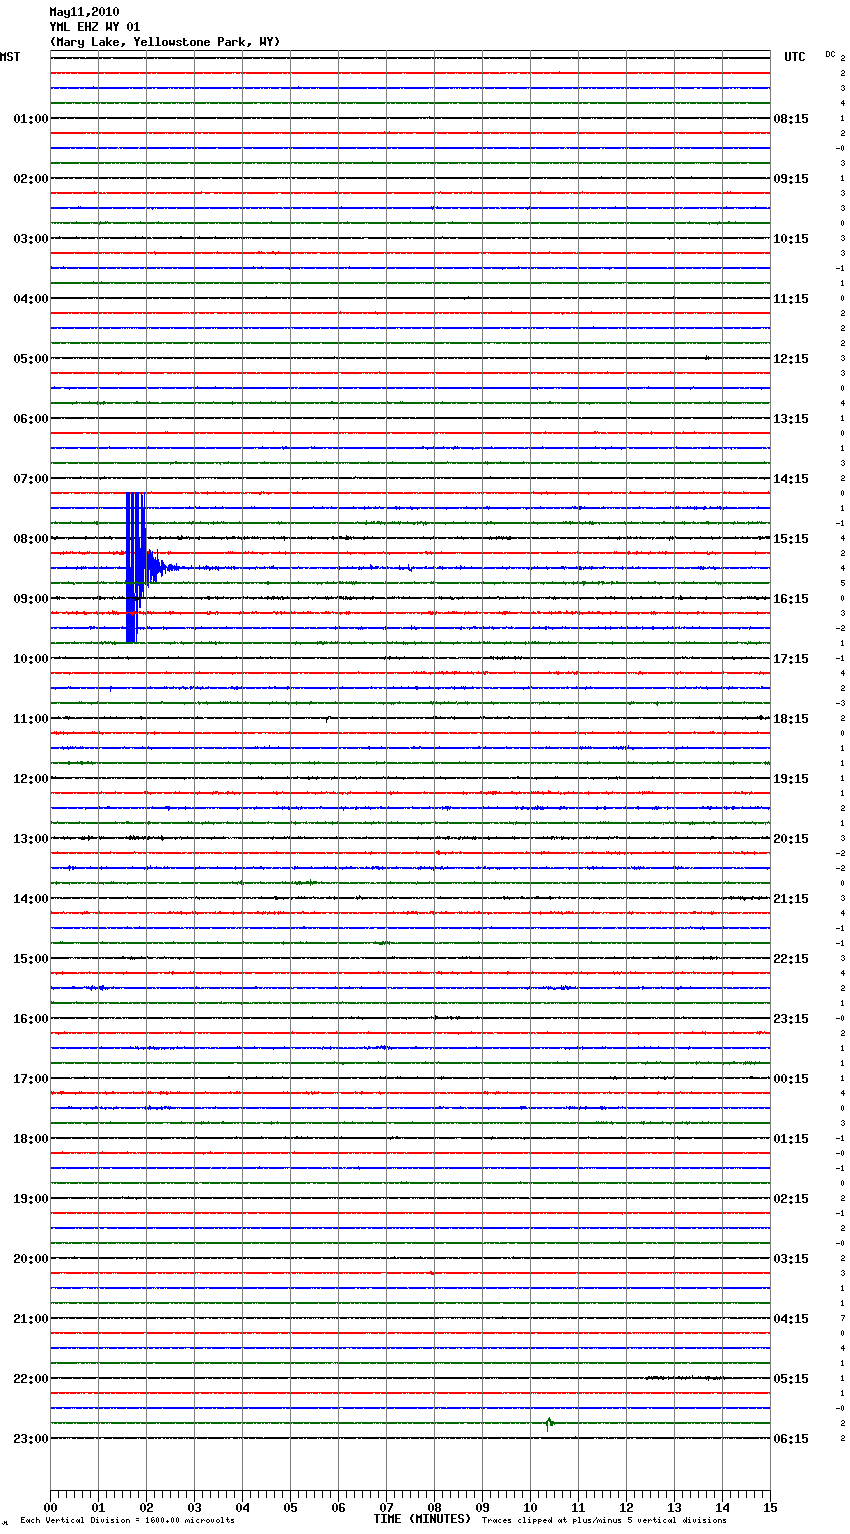Click the 08:15 UTC time label

click(x=791, y=118)
